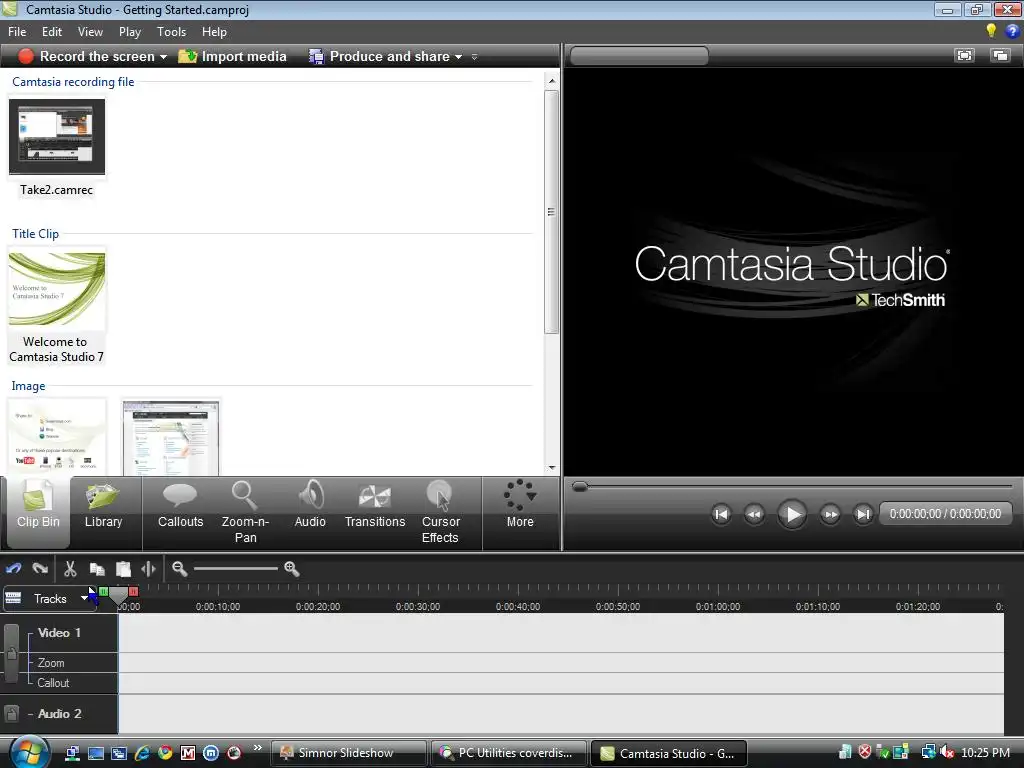Collapse the Audio 2 track
This screenshot has width=1024, height=768.
[x=31, y=714]
